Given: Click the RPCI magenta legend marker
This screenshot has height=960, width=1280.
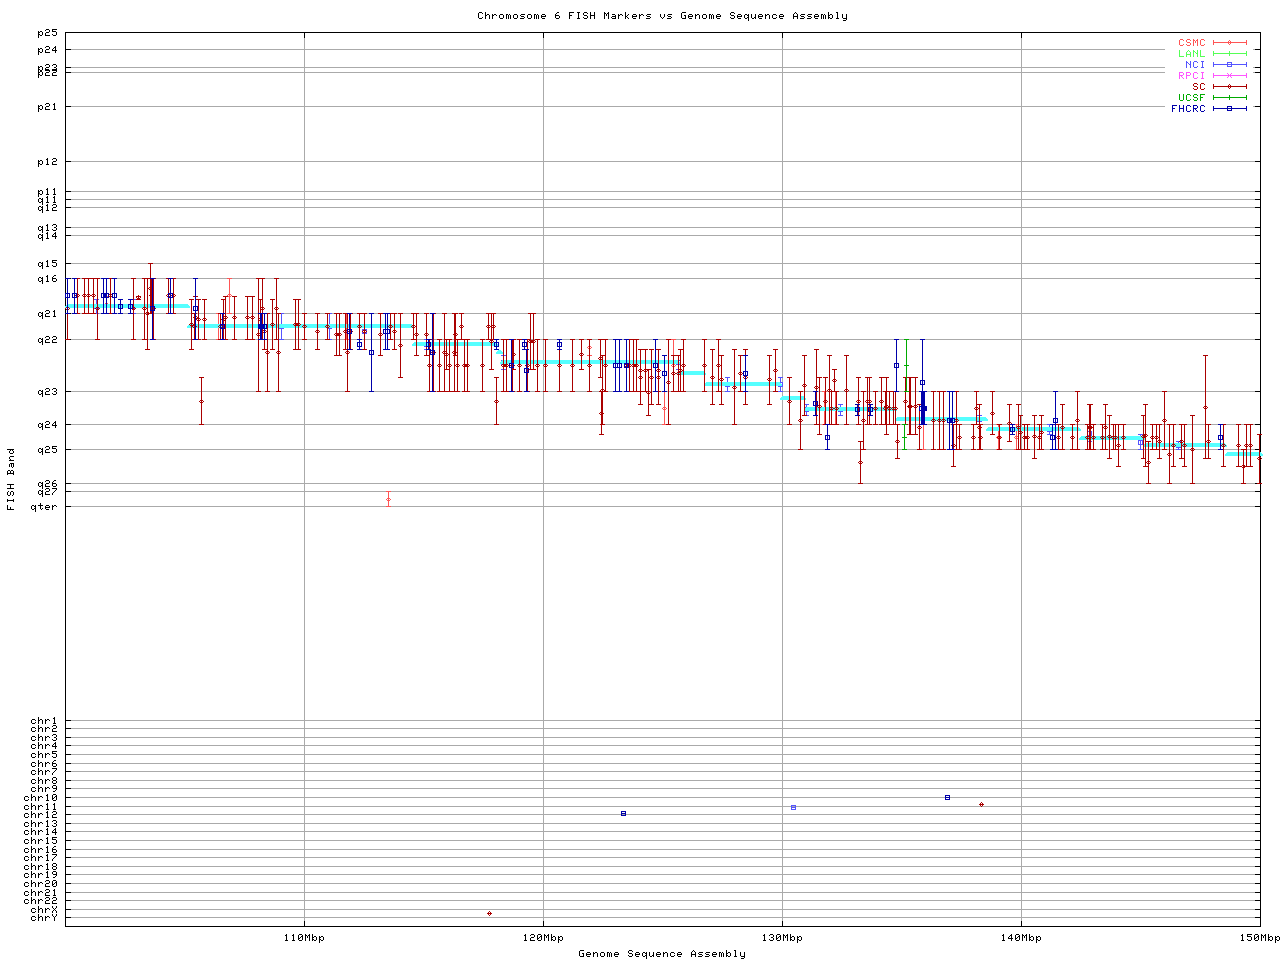Looking at the screenshot, I should point(1229,76).
